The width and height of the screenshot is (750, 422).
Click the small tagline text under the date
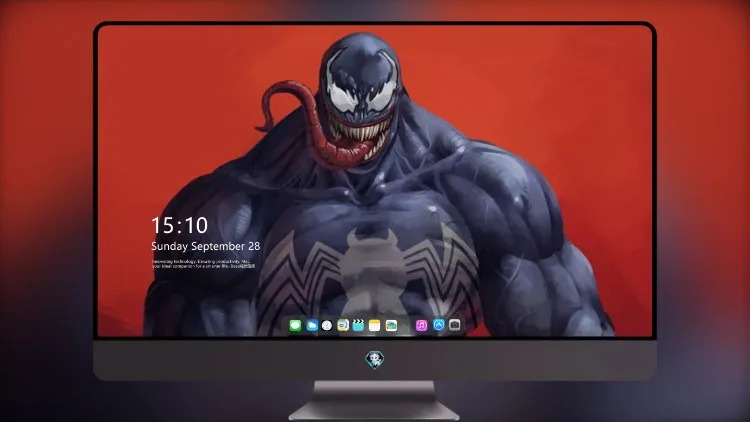(x=203, y=264)
